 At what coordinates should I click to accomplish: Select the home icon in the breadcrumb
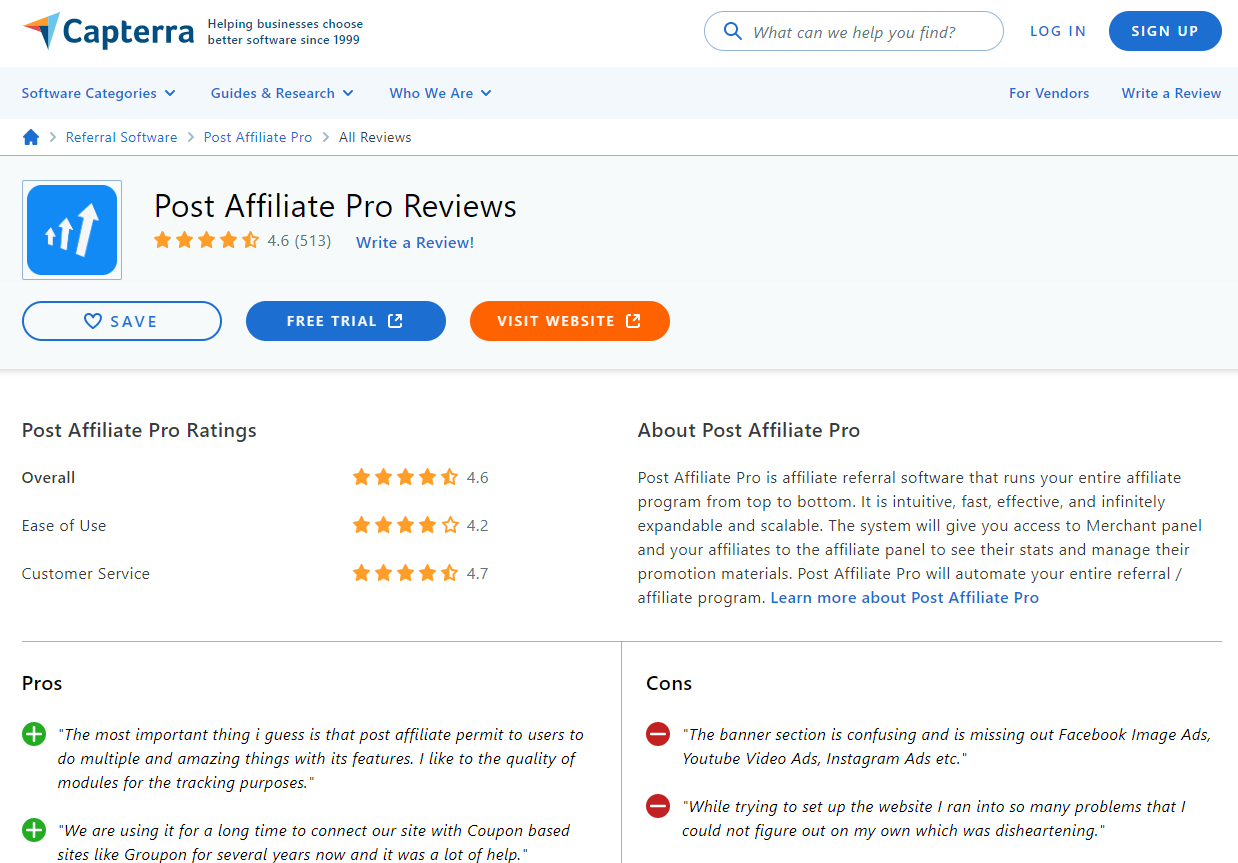(30, 137)
